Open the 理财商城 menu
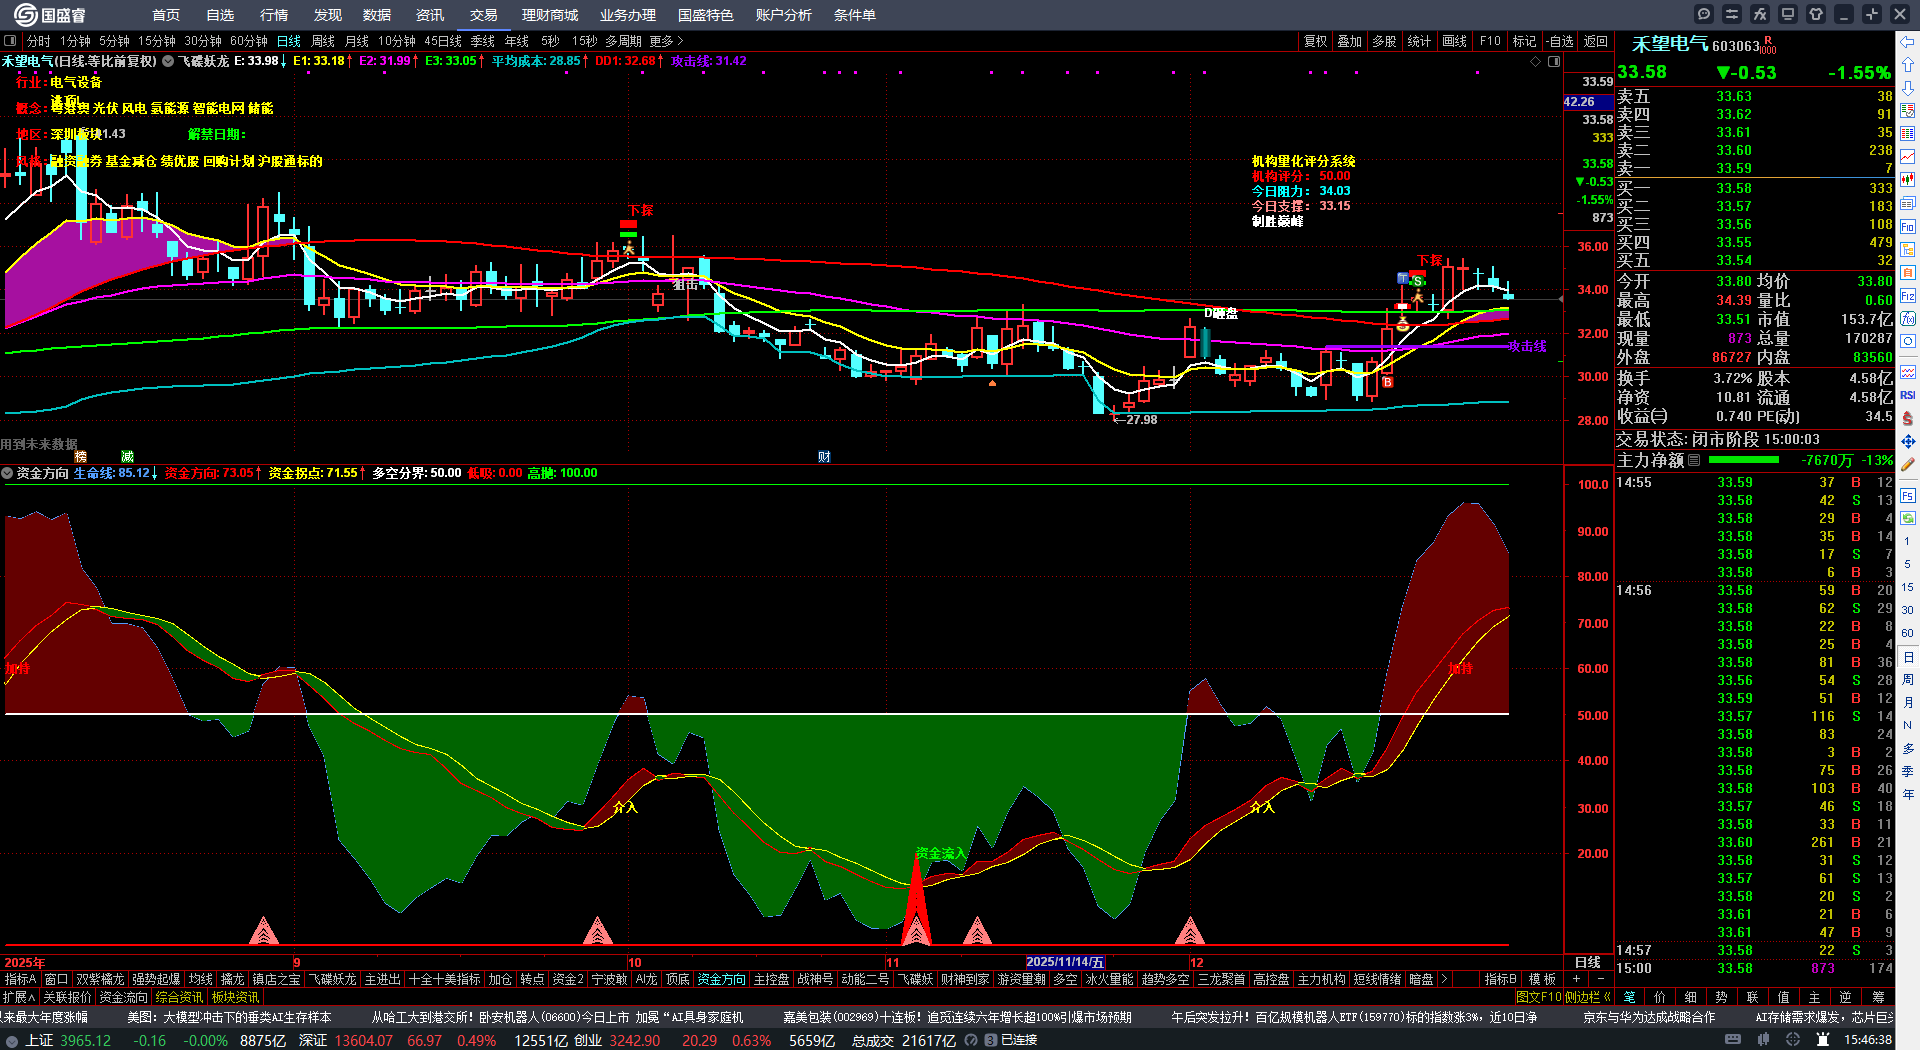The width and height of the screenshot is (1920, 1050). [x=550, y=15]
